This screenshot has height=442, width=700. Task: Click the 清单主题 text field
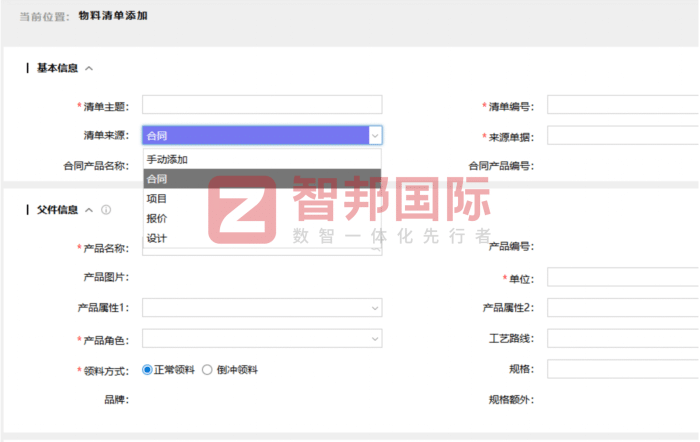click(x=261, y=105)
